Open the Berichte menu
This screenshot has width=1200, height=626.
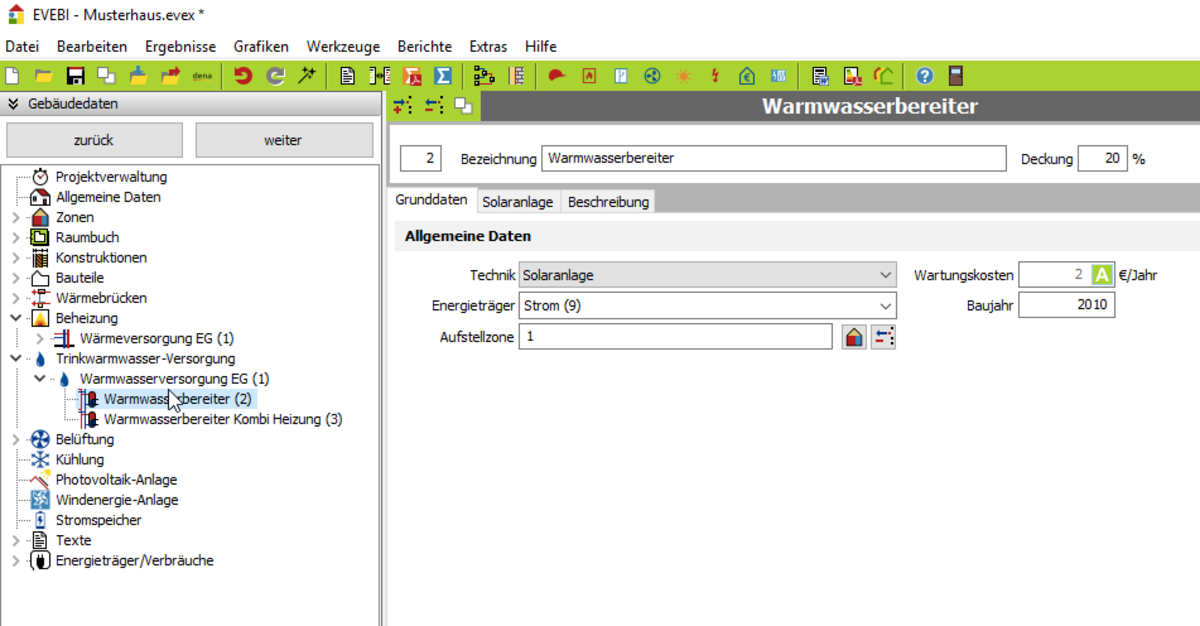click(x=424, y=46)
